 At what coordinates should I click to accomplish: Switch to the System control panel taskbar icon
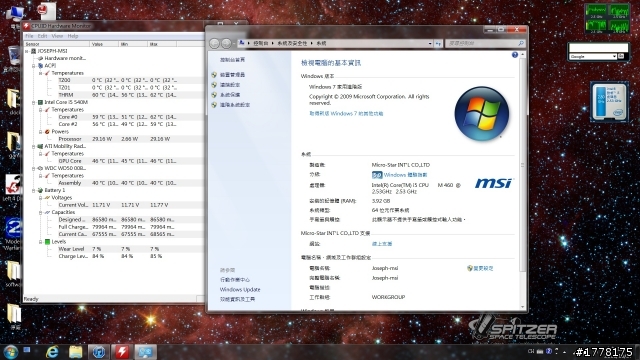(x=146, y=351)
